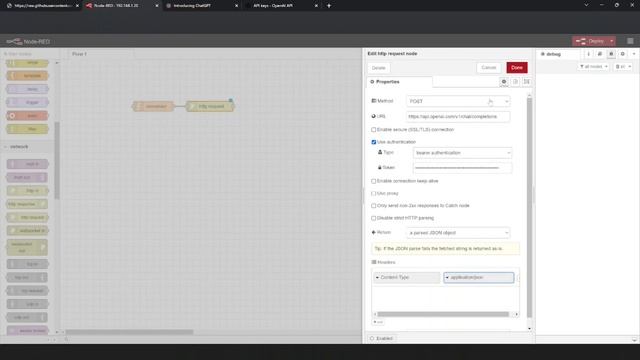Open authentication Type dropdown
The height and width of the screenshot is (360, 640).
[462, 153]
